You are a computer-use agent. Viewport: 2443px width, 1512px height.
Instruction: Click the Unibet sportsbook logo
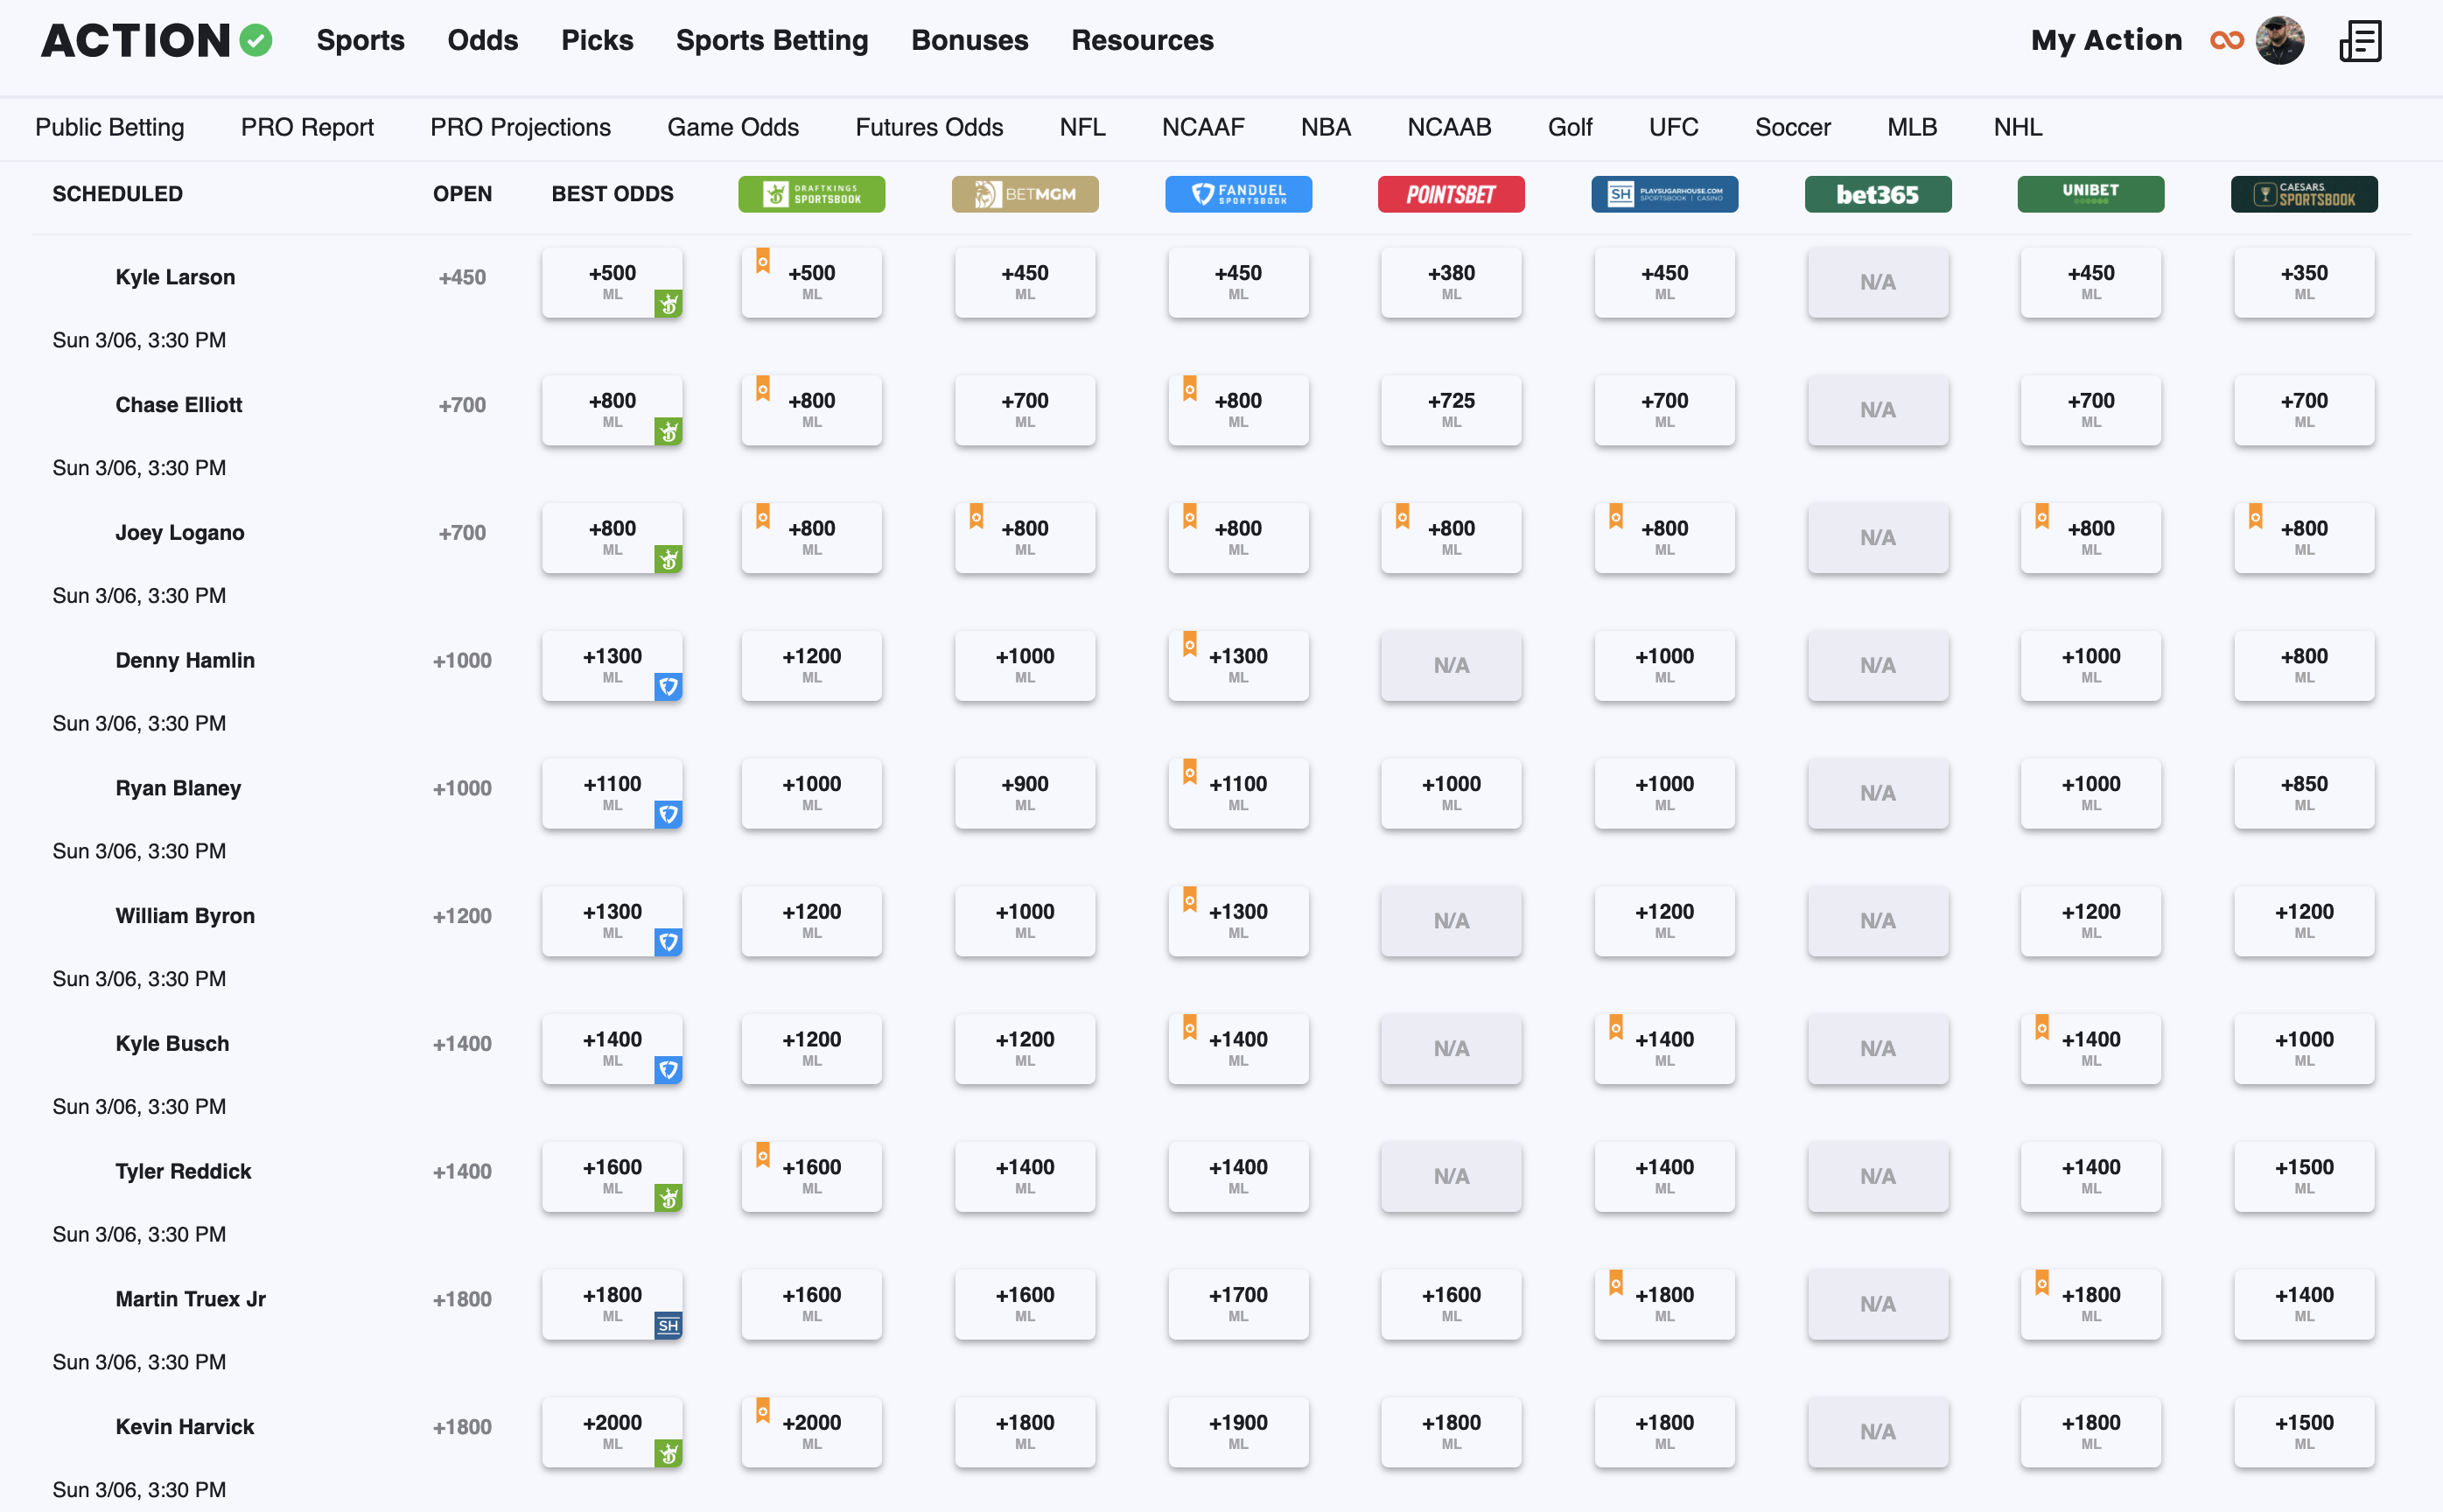pos(2090,194)
